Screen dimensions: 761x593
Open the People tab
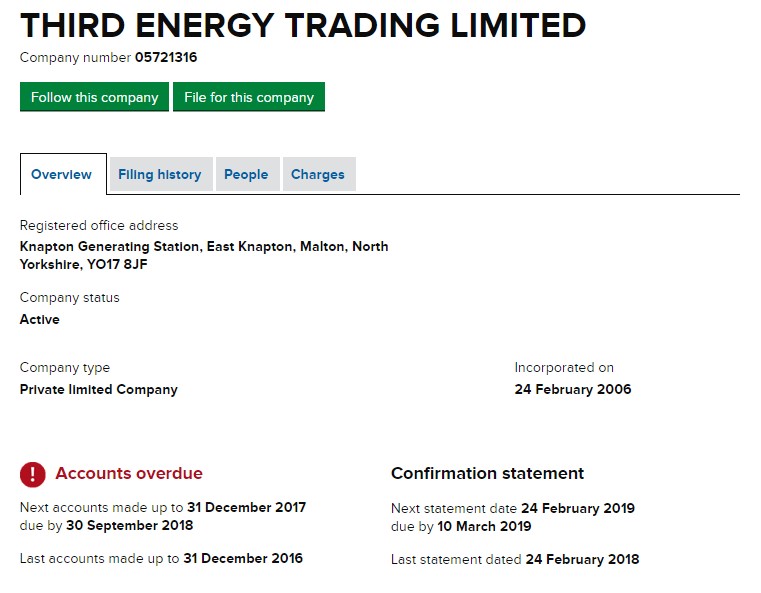(246, 174)
